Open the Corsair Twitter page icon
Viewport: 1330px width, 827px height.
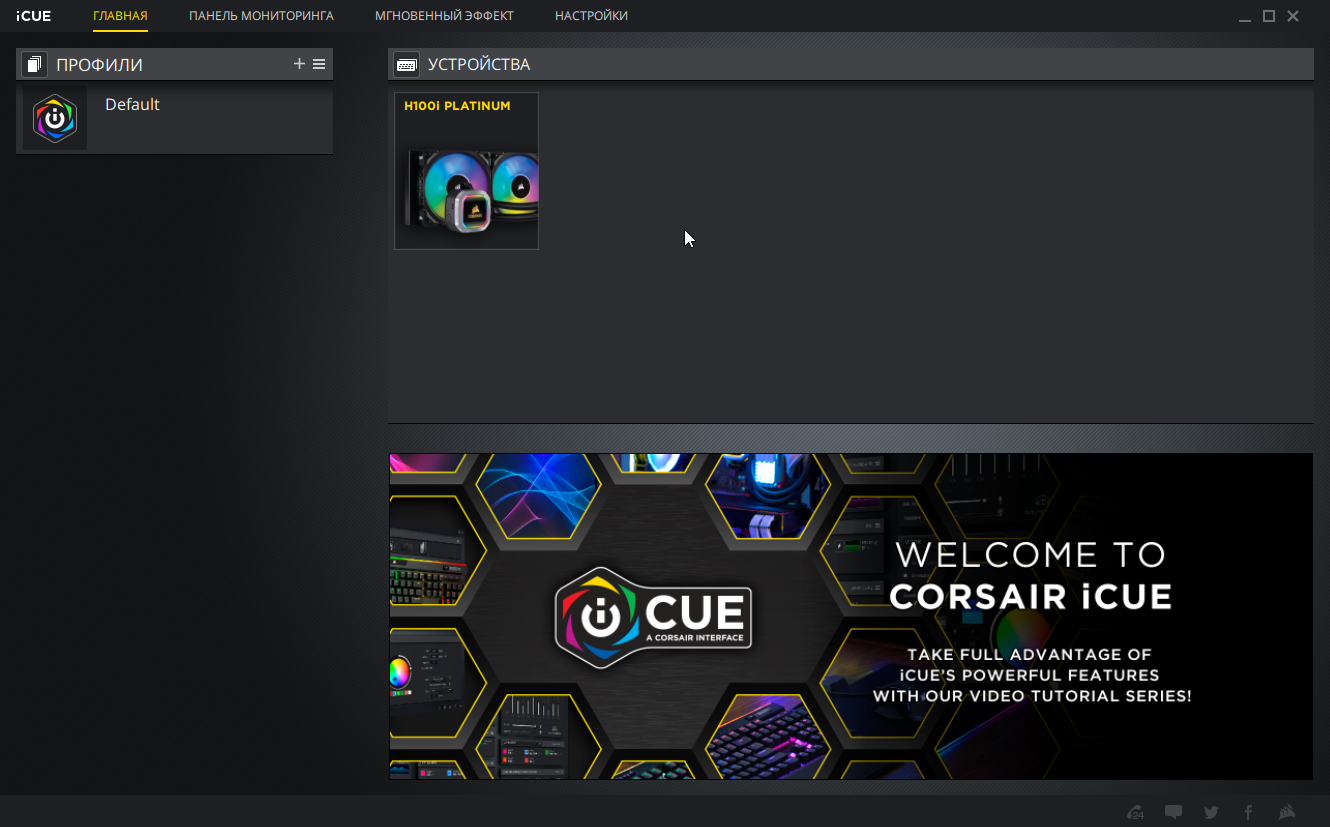(x=1211, y=812)
